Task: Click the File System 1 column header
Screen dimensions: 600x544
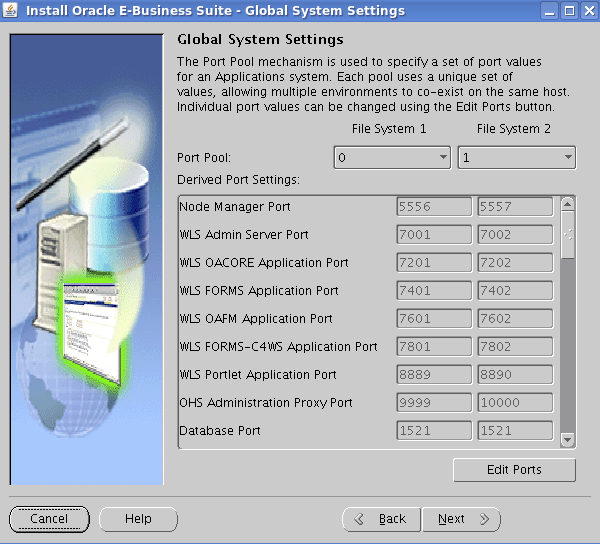Action: click(x=389, y=129)
